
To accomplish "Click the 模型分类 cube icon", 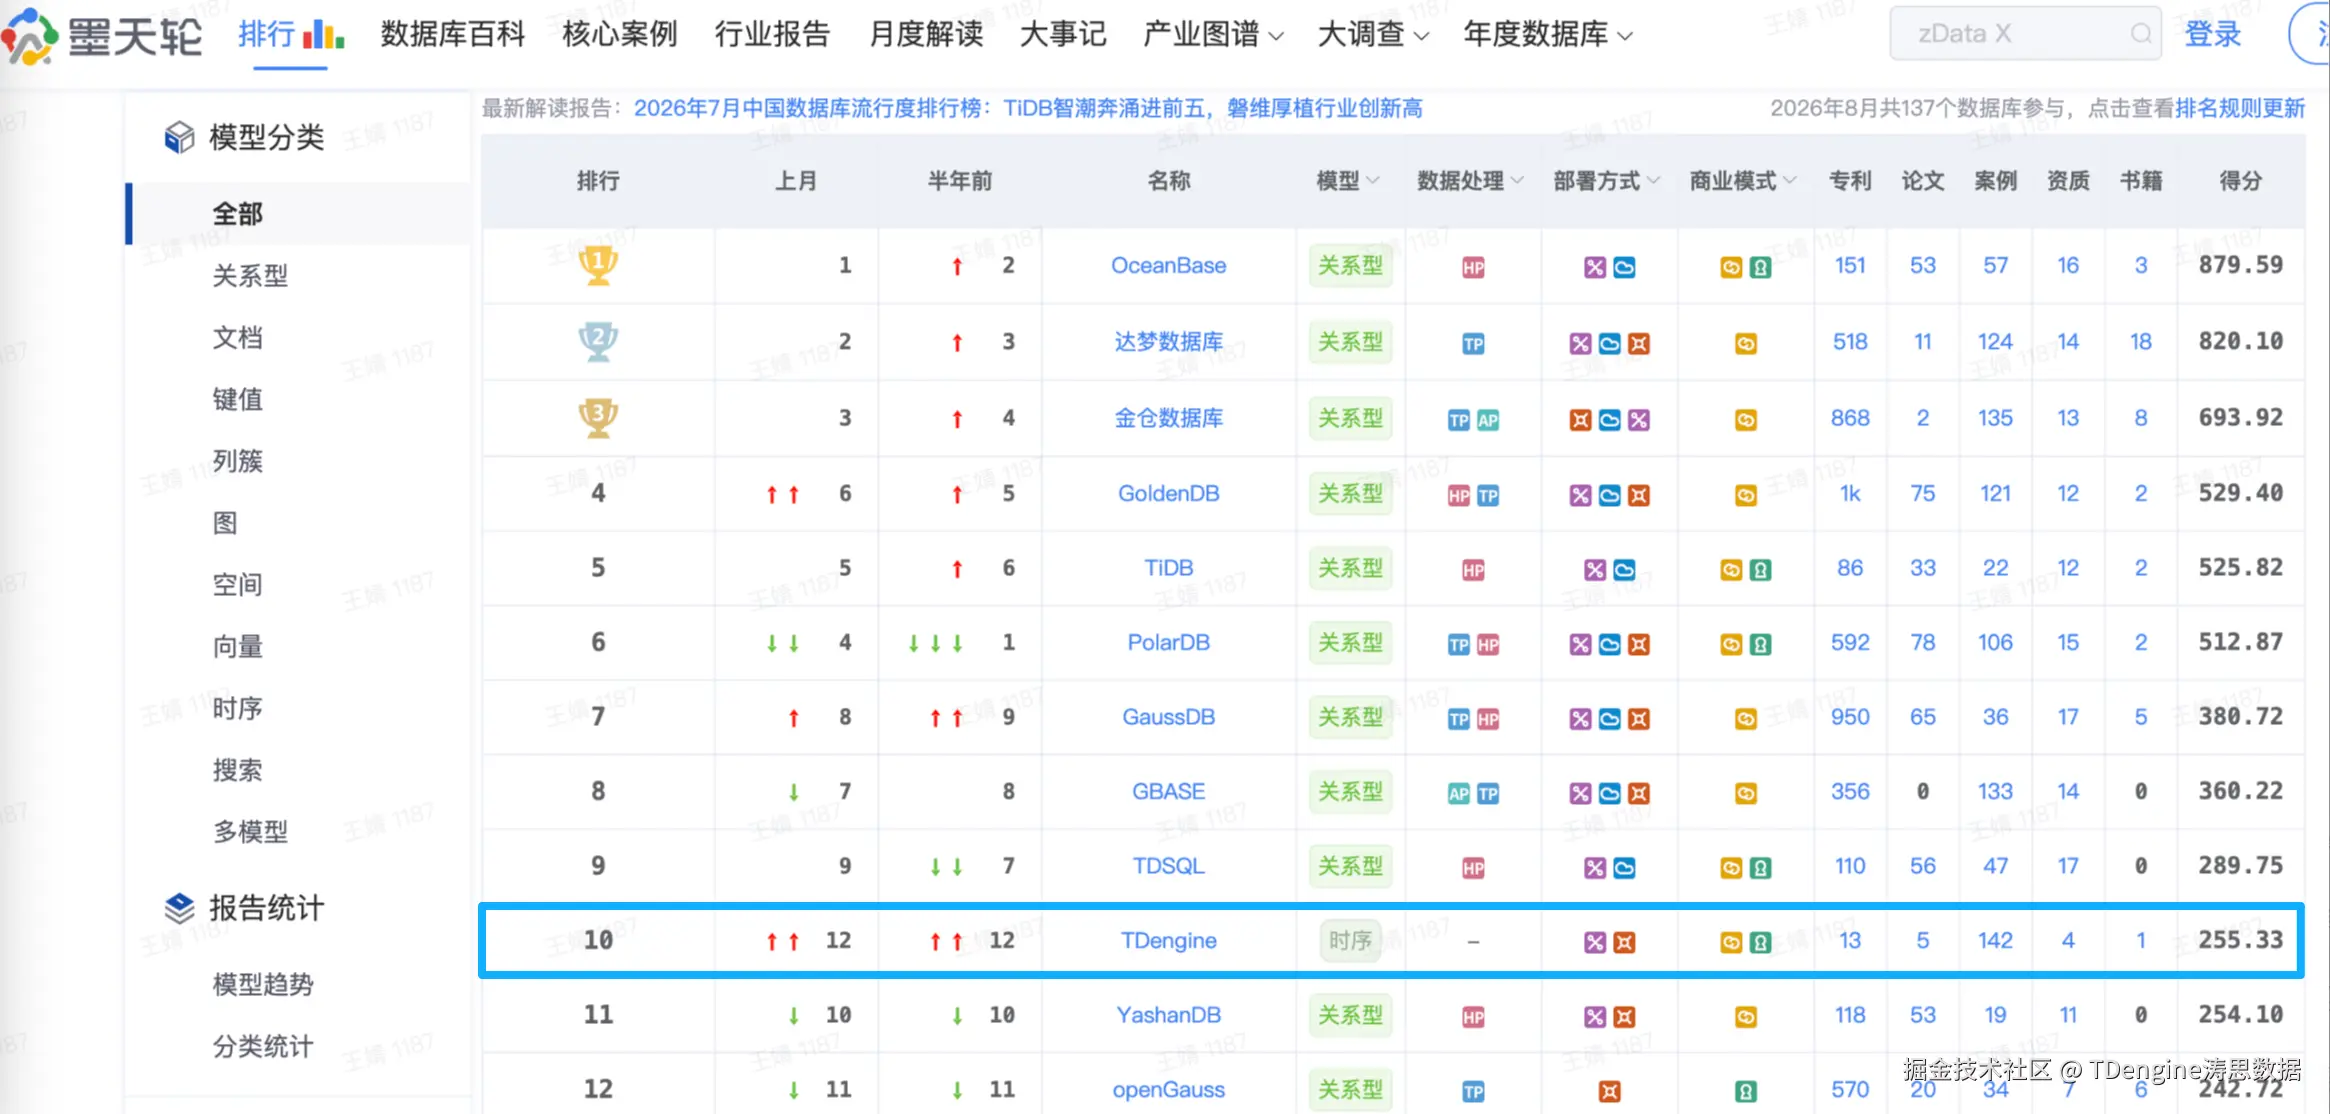I will (x=179, y=137).
